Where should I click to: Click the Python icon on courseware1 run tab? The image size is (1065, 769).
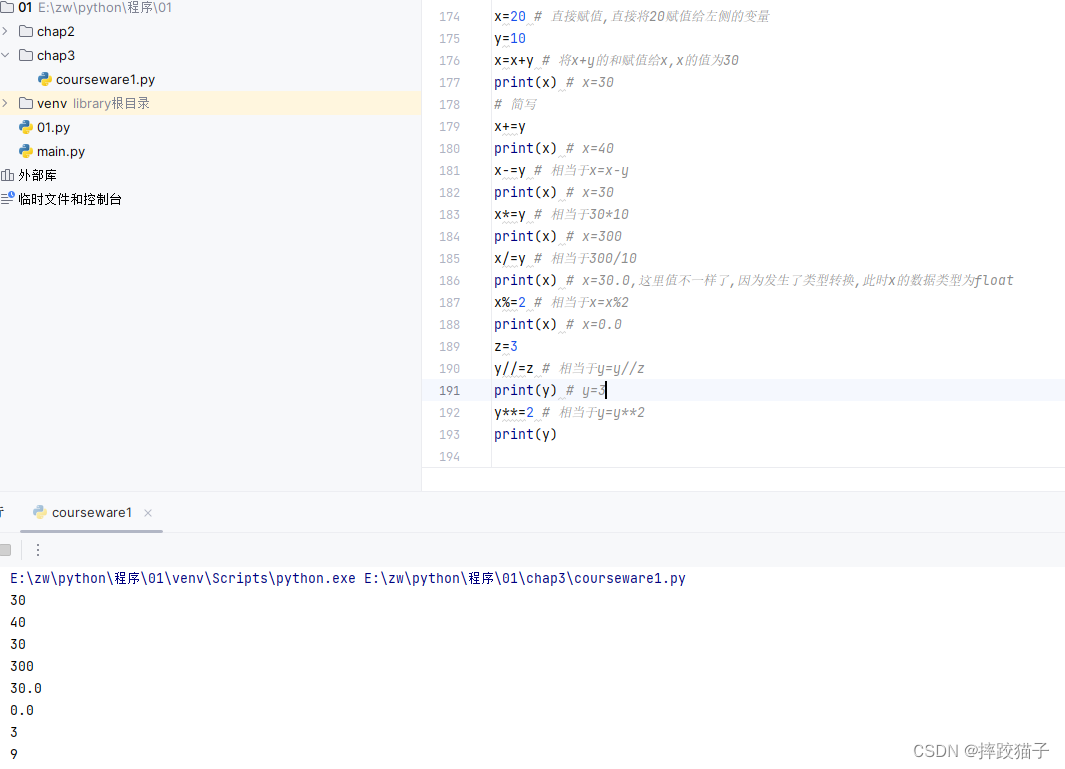click(39, 512)
